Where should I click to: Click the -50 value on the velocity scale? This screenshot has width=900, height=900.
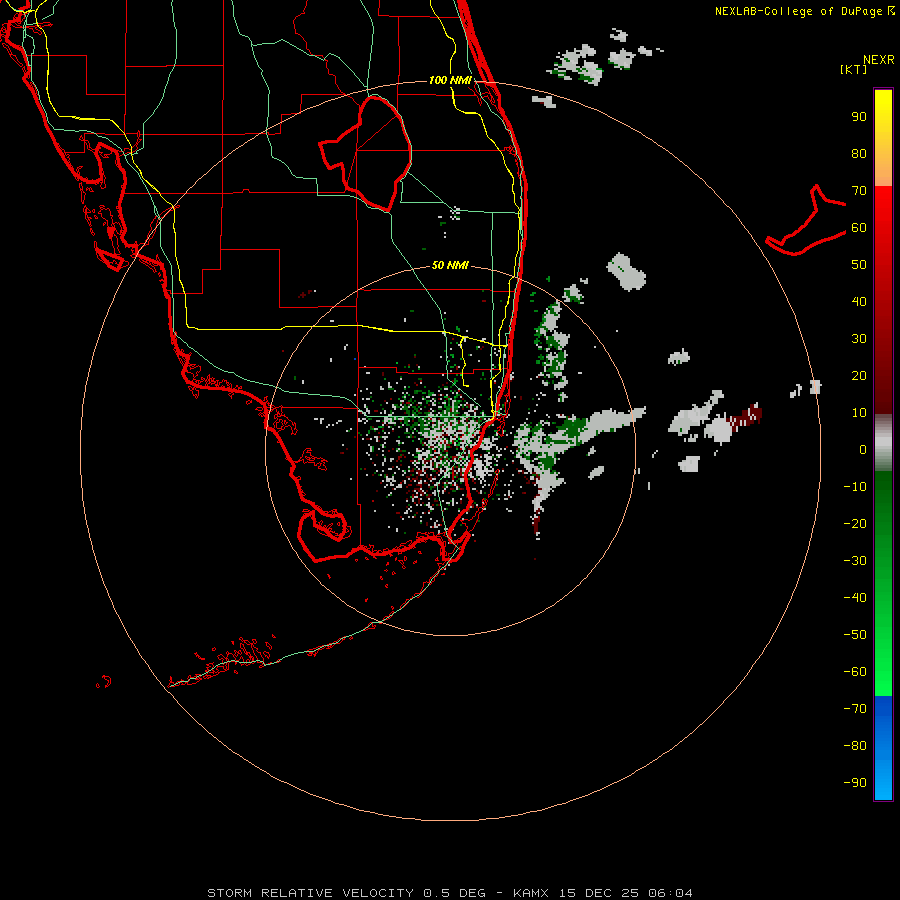coord(855,635)
